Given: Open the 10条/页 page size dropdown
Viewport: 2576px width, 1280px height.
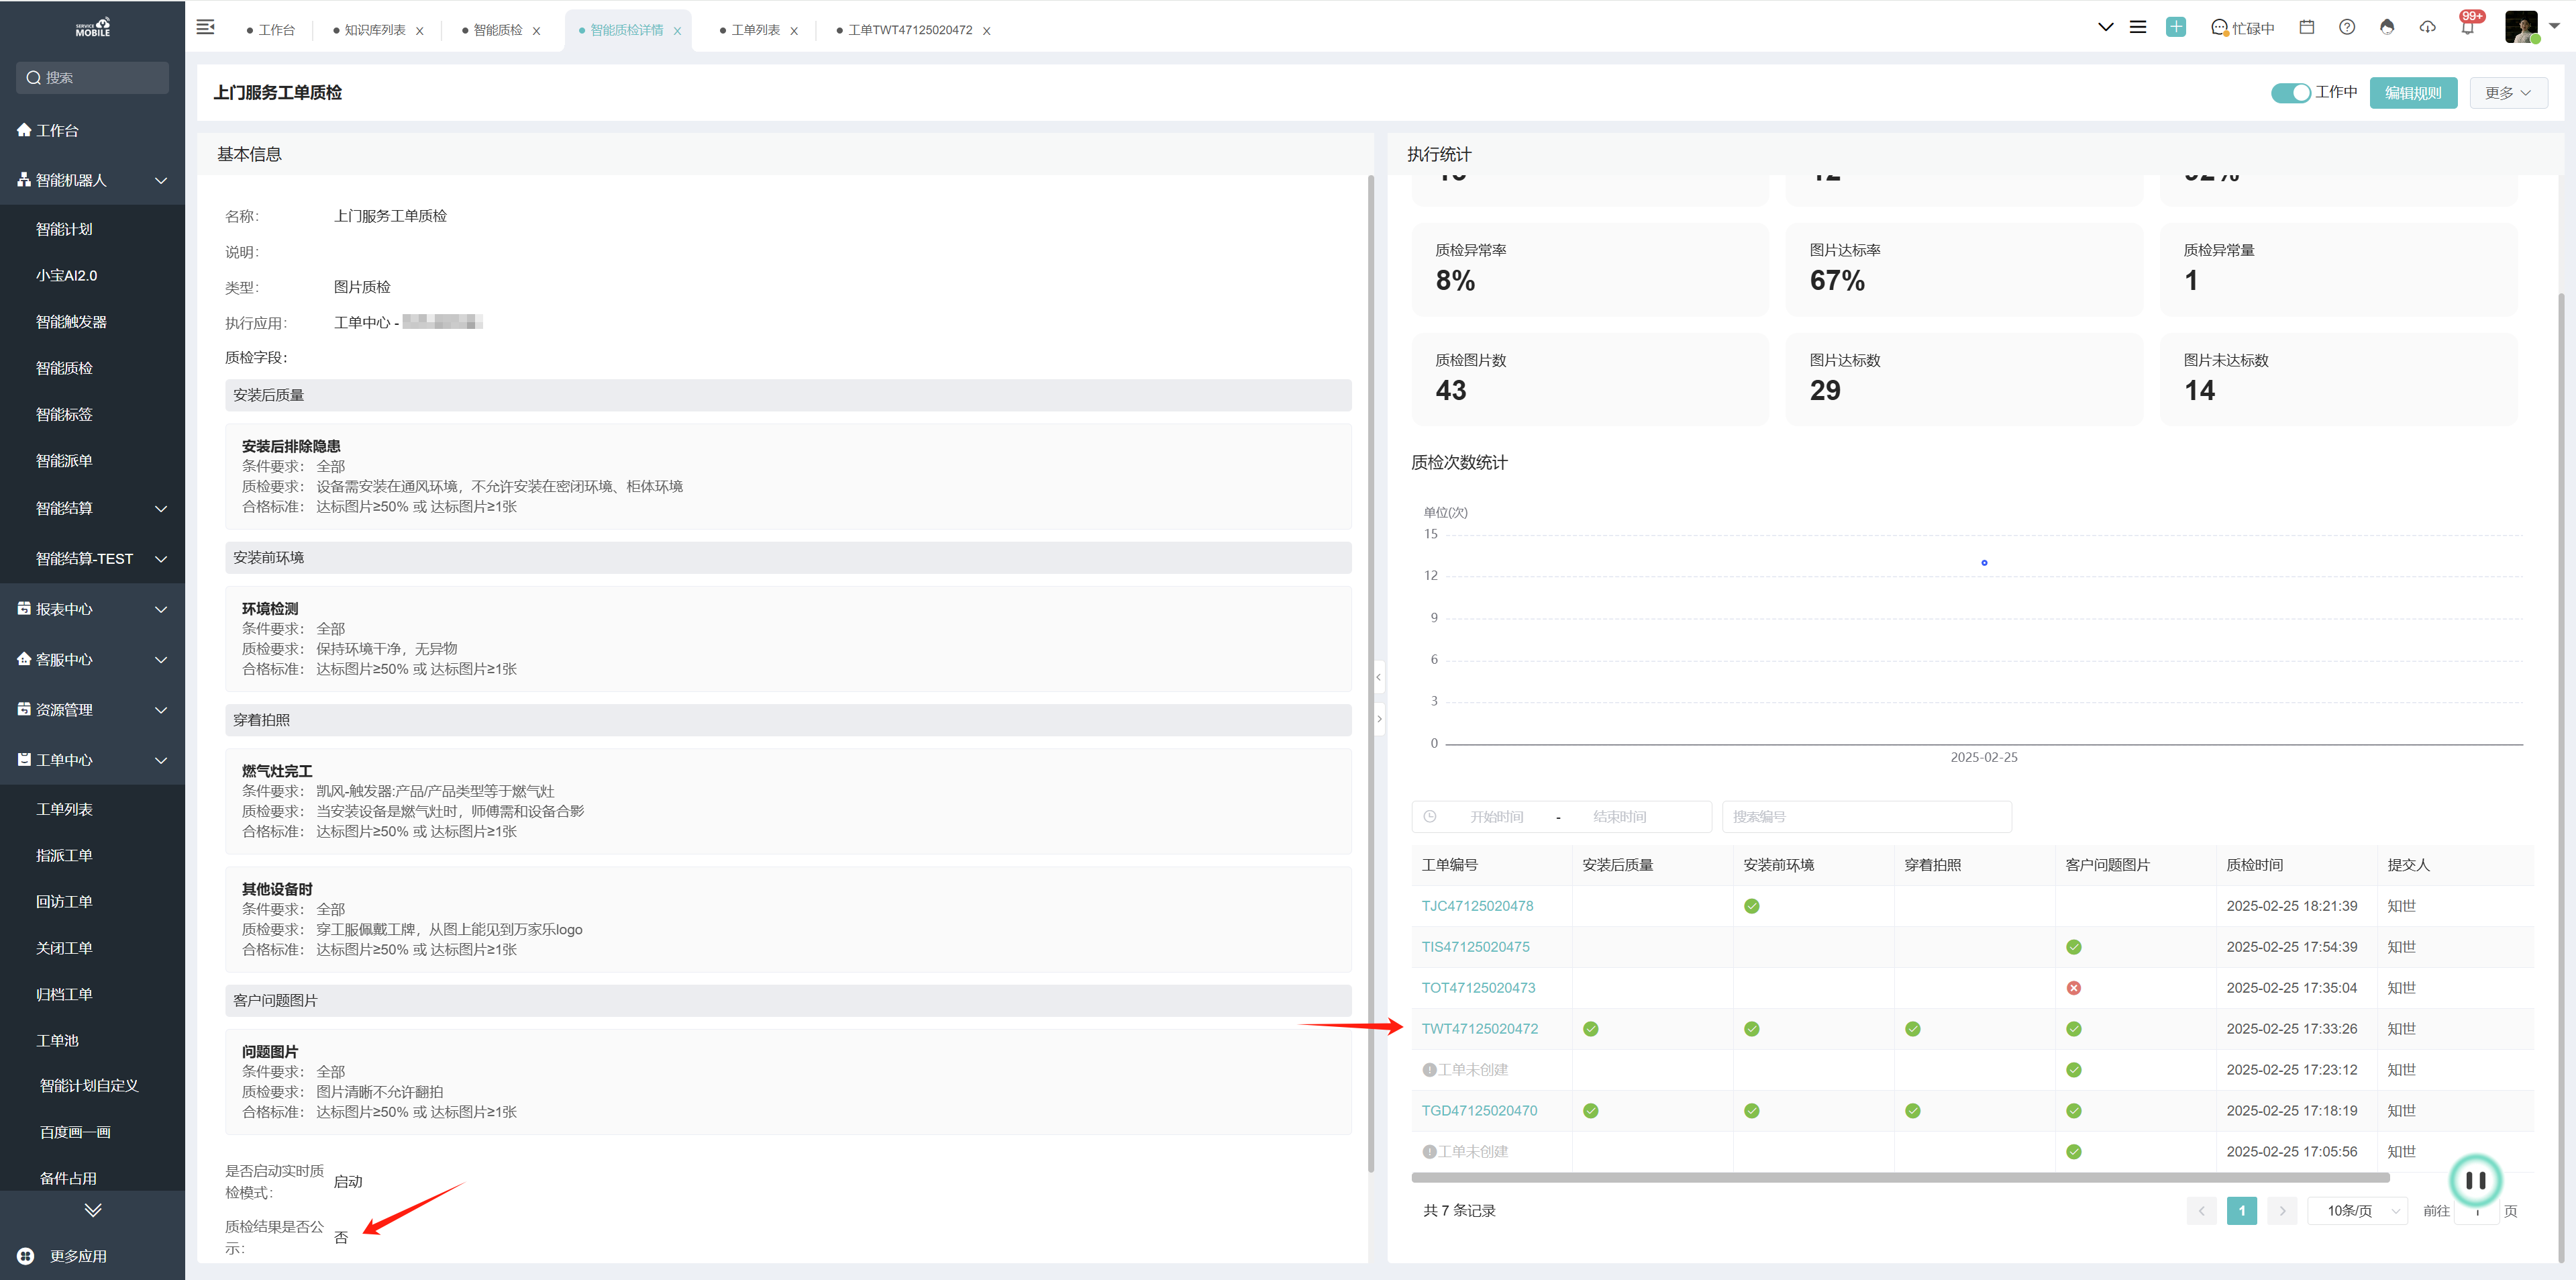Looking at the screenshot, I should pos(2357,1210).
